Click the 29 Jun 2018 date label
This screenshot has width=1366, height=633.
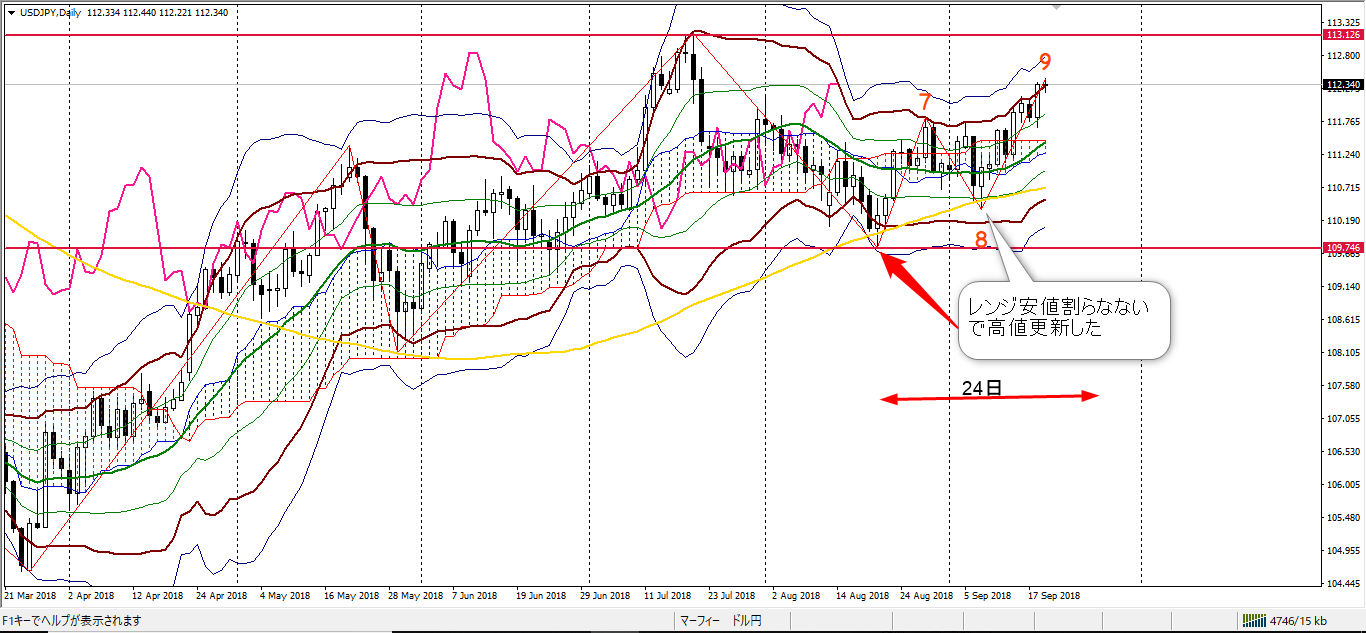coord(606,595)
